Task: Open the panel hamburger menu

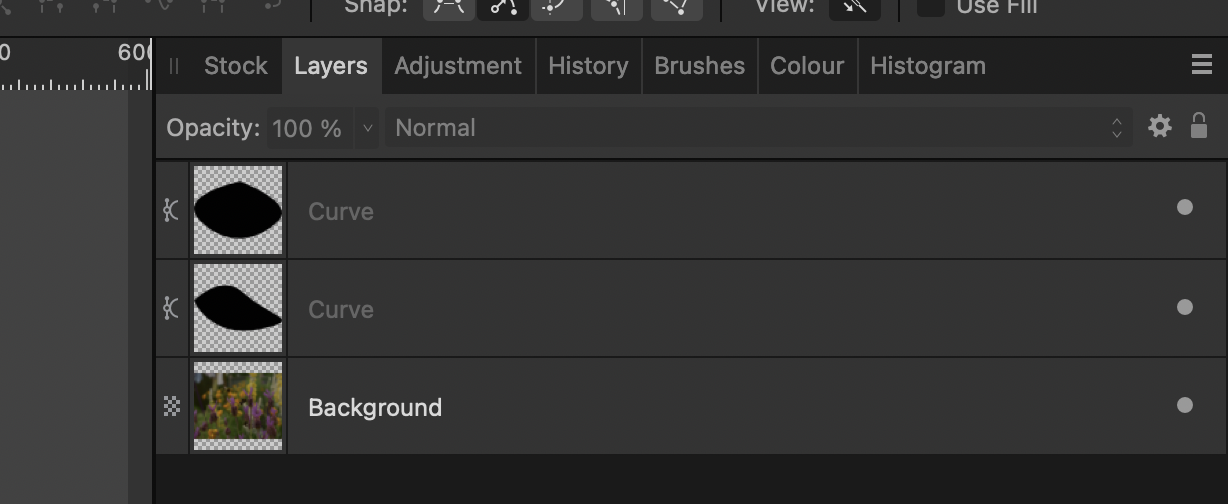Action: click(1202, 65)
